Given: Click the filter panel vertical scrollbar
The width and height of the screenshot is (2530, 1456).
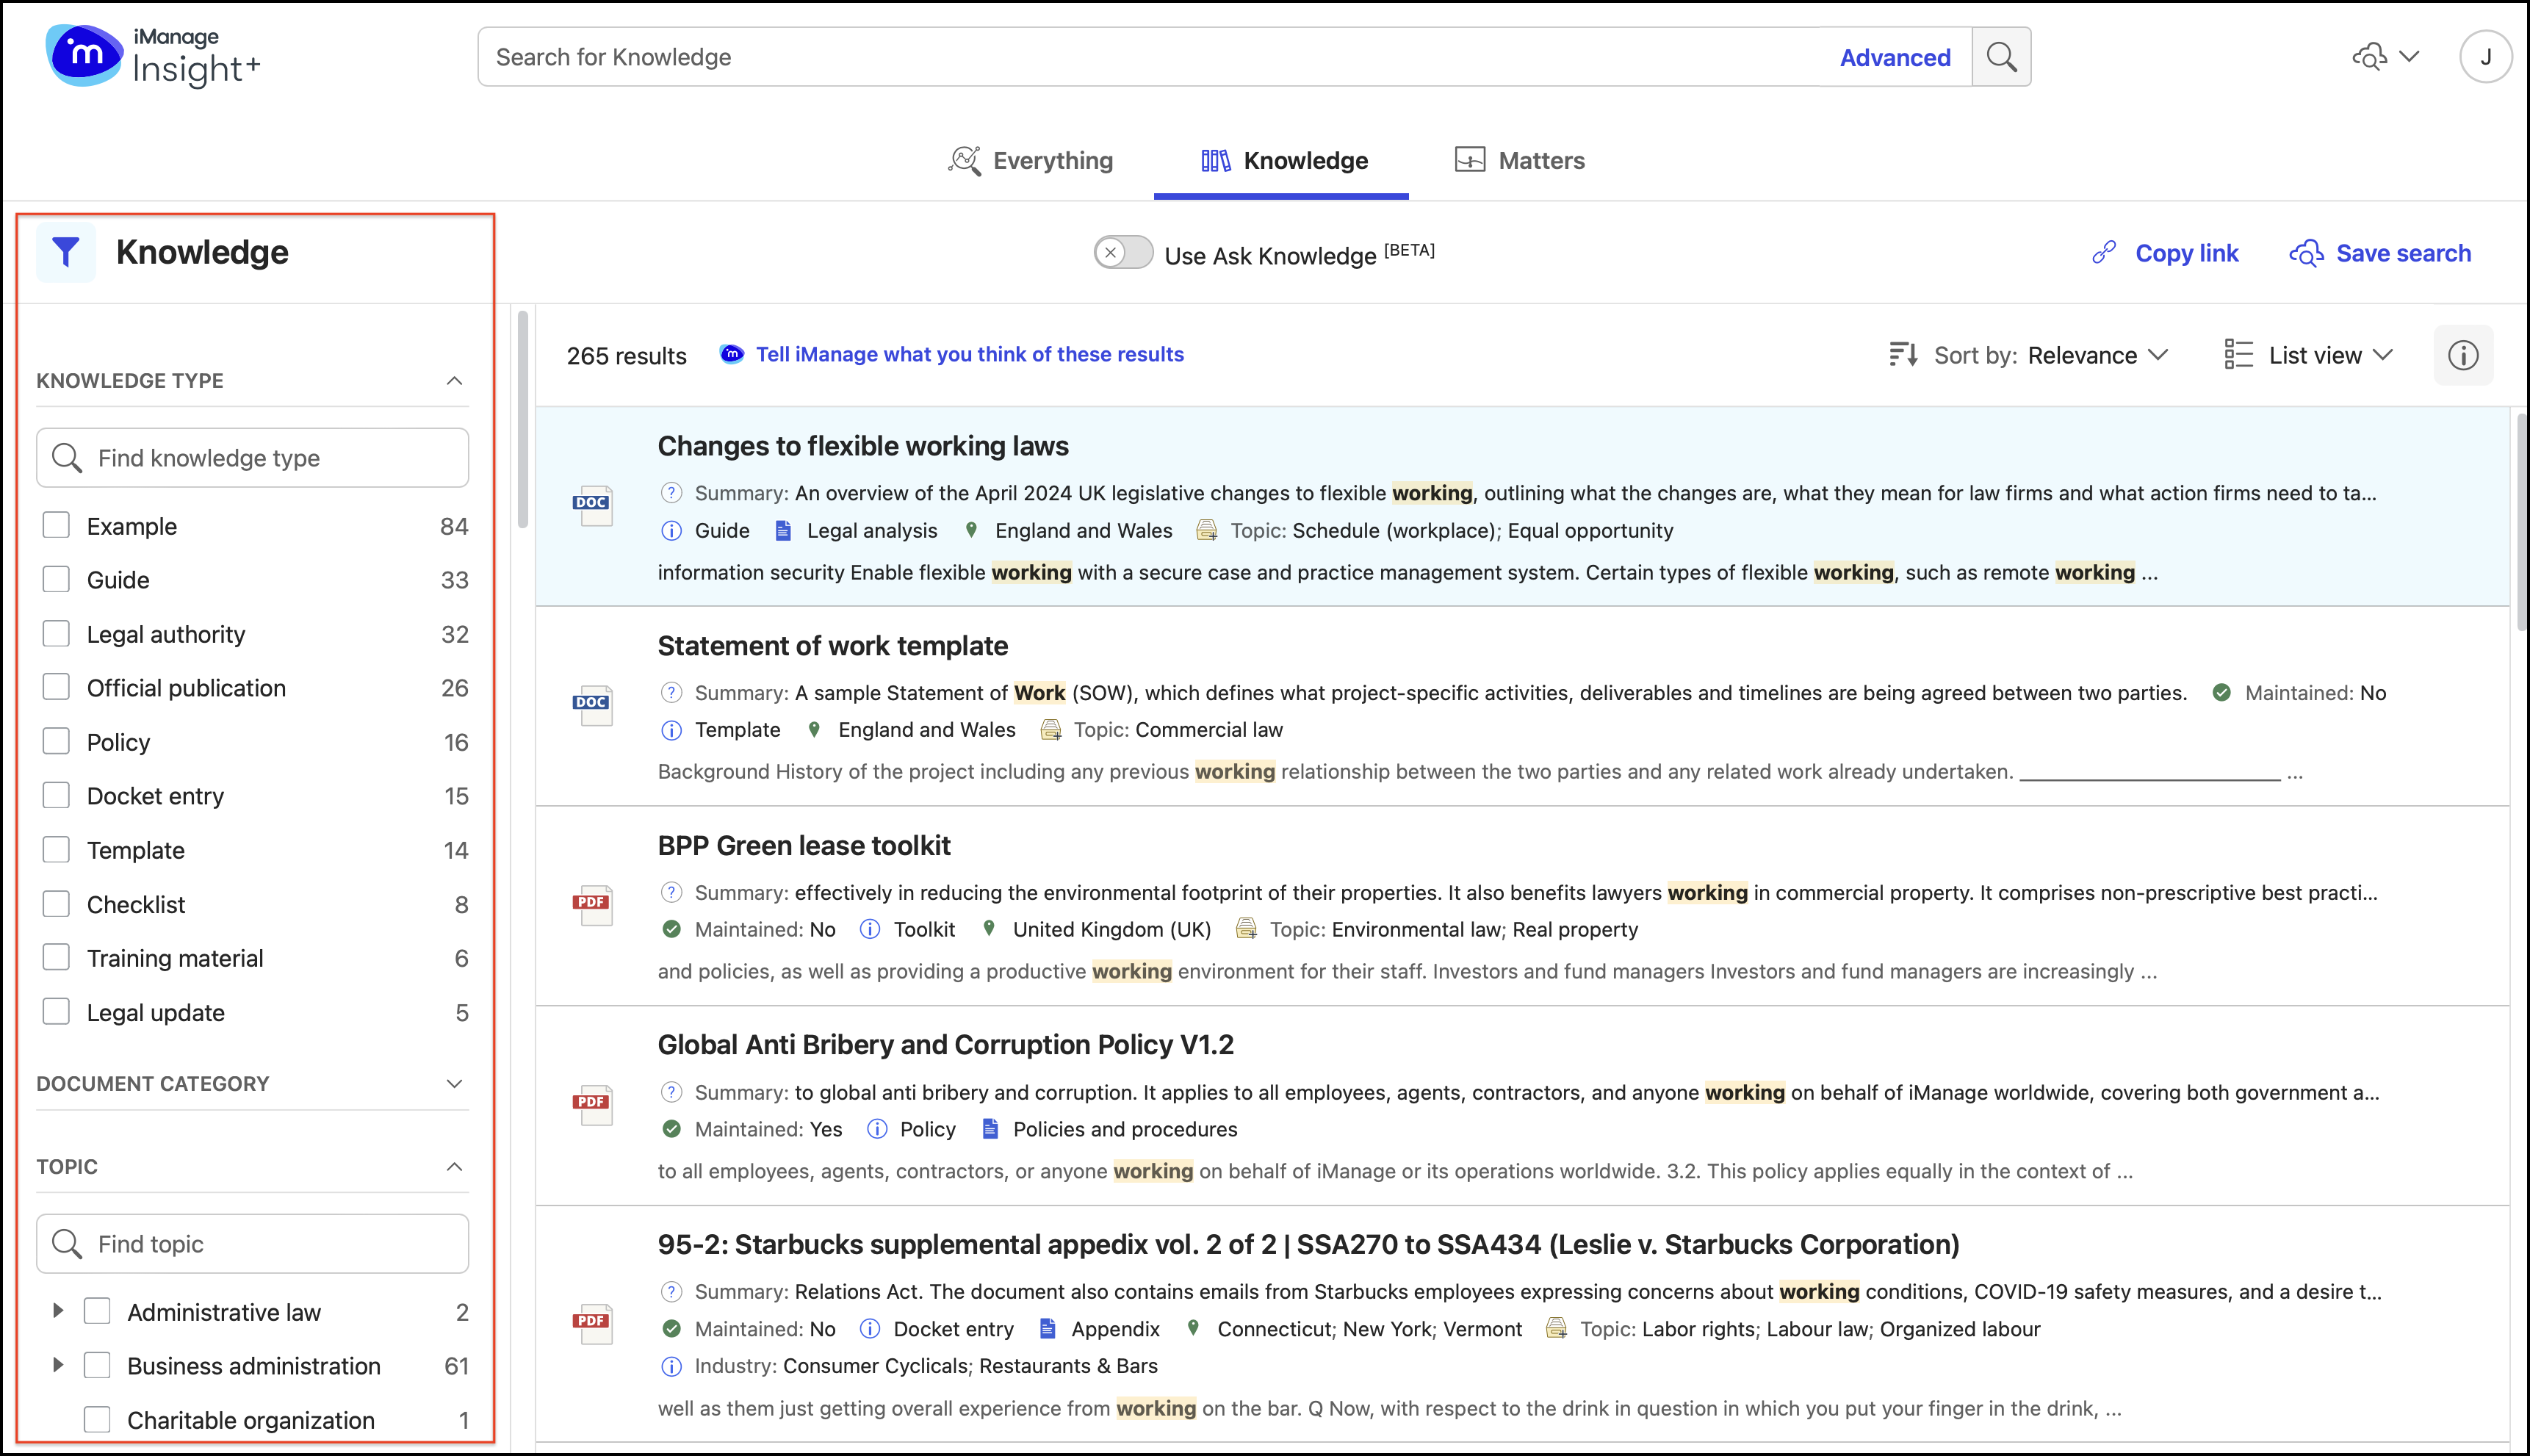Looking at the screenshot, I should point(522,420).
